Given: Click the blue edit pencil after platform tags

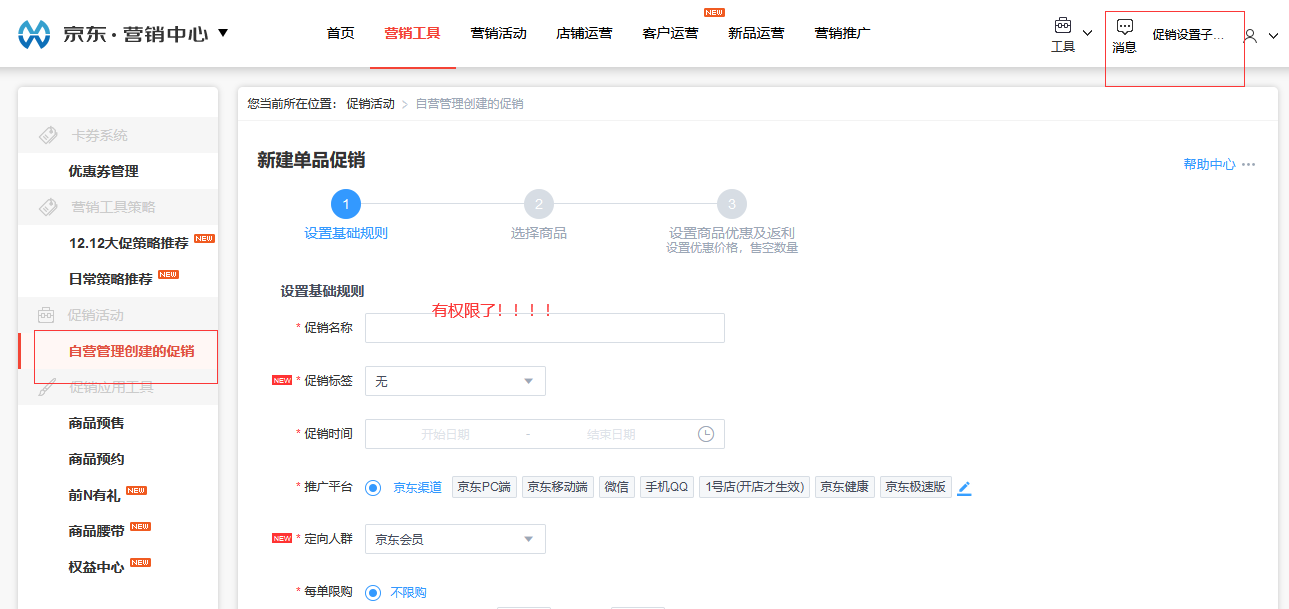Looking at the screenshot, I should tap(964, 488).
